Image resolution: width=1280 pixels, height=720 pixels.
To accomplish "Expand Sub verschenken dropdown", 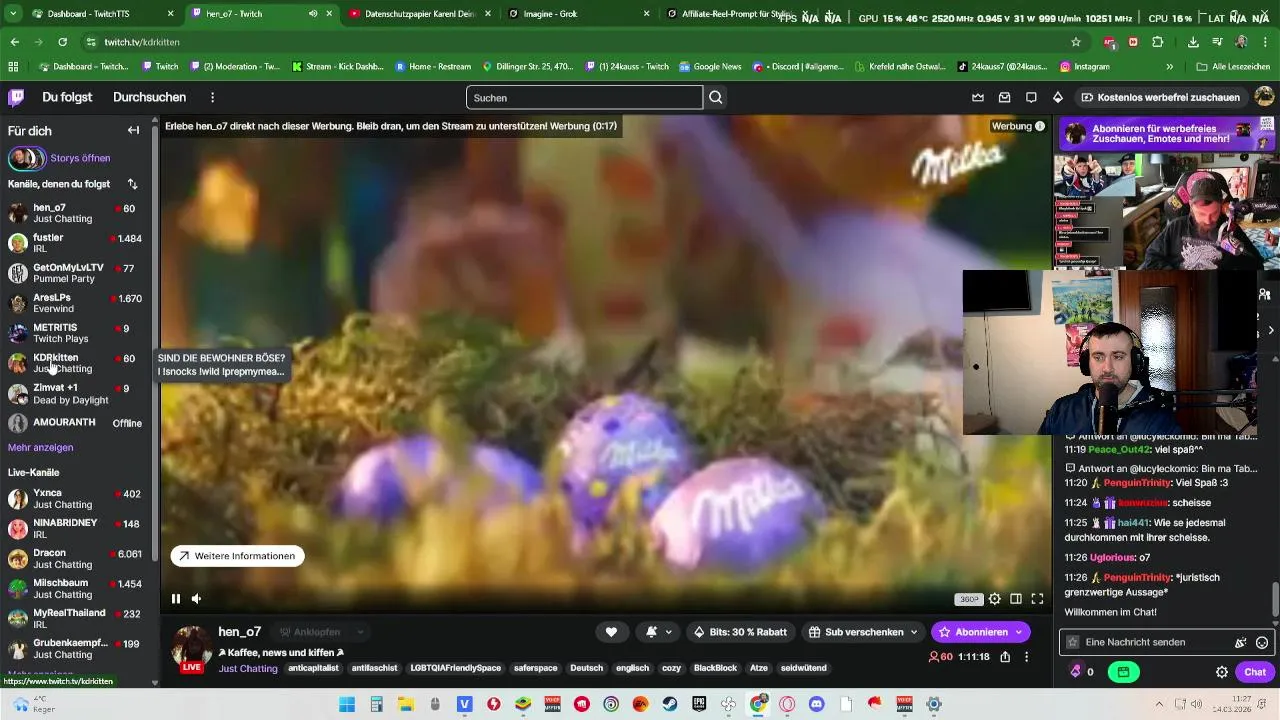I will [x=864, y=632].
